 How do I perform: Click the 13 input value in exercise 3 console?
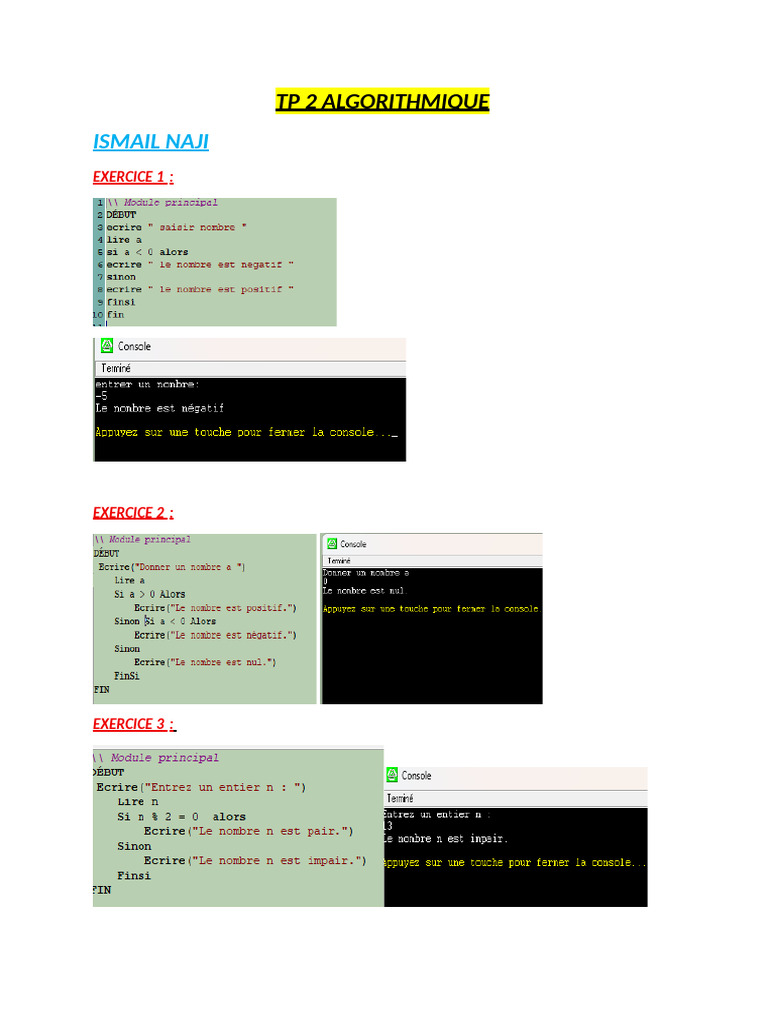pyautogui.click(x=388, y=826)
